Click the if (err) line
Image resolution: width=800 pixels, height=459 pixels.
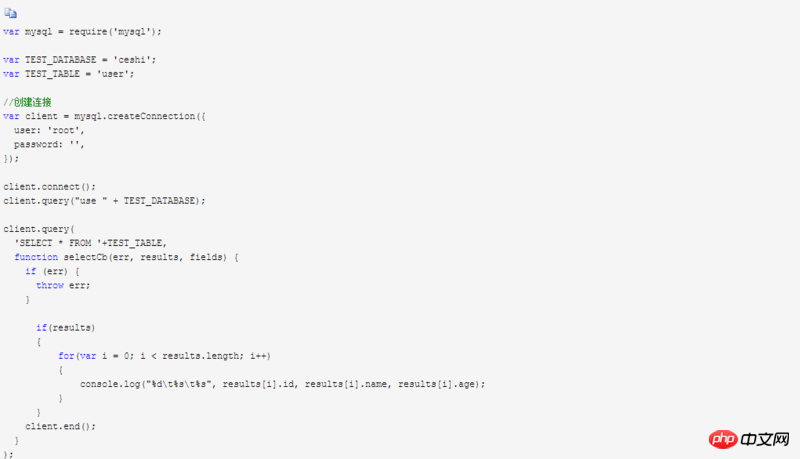tap(52, 271)
